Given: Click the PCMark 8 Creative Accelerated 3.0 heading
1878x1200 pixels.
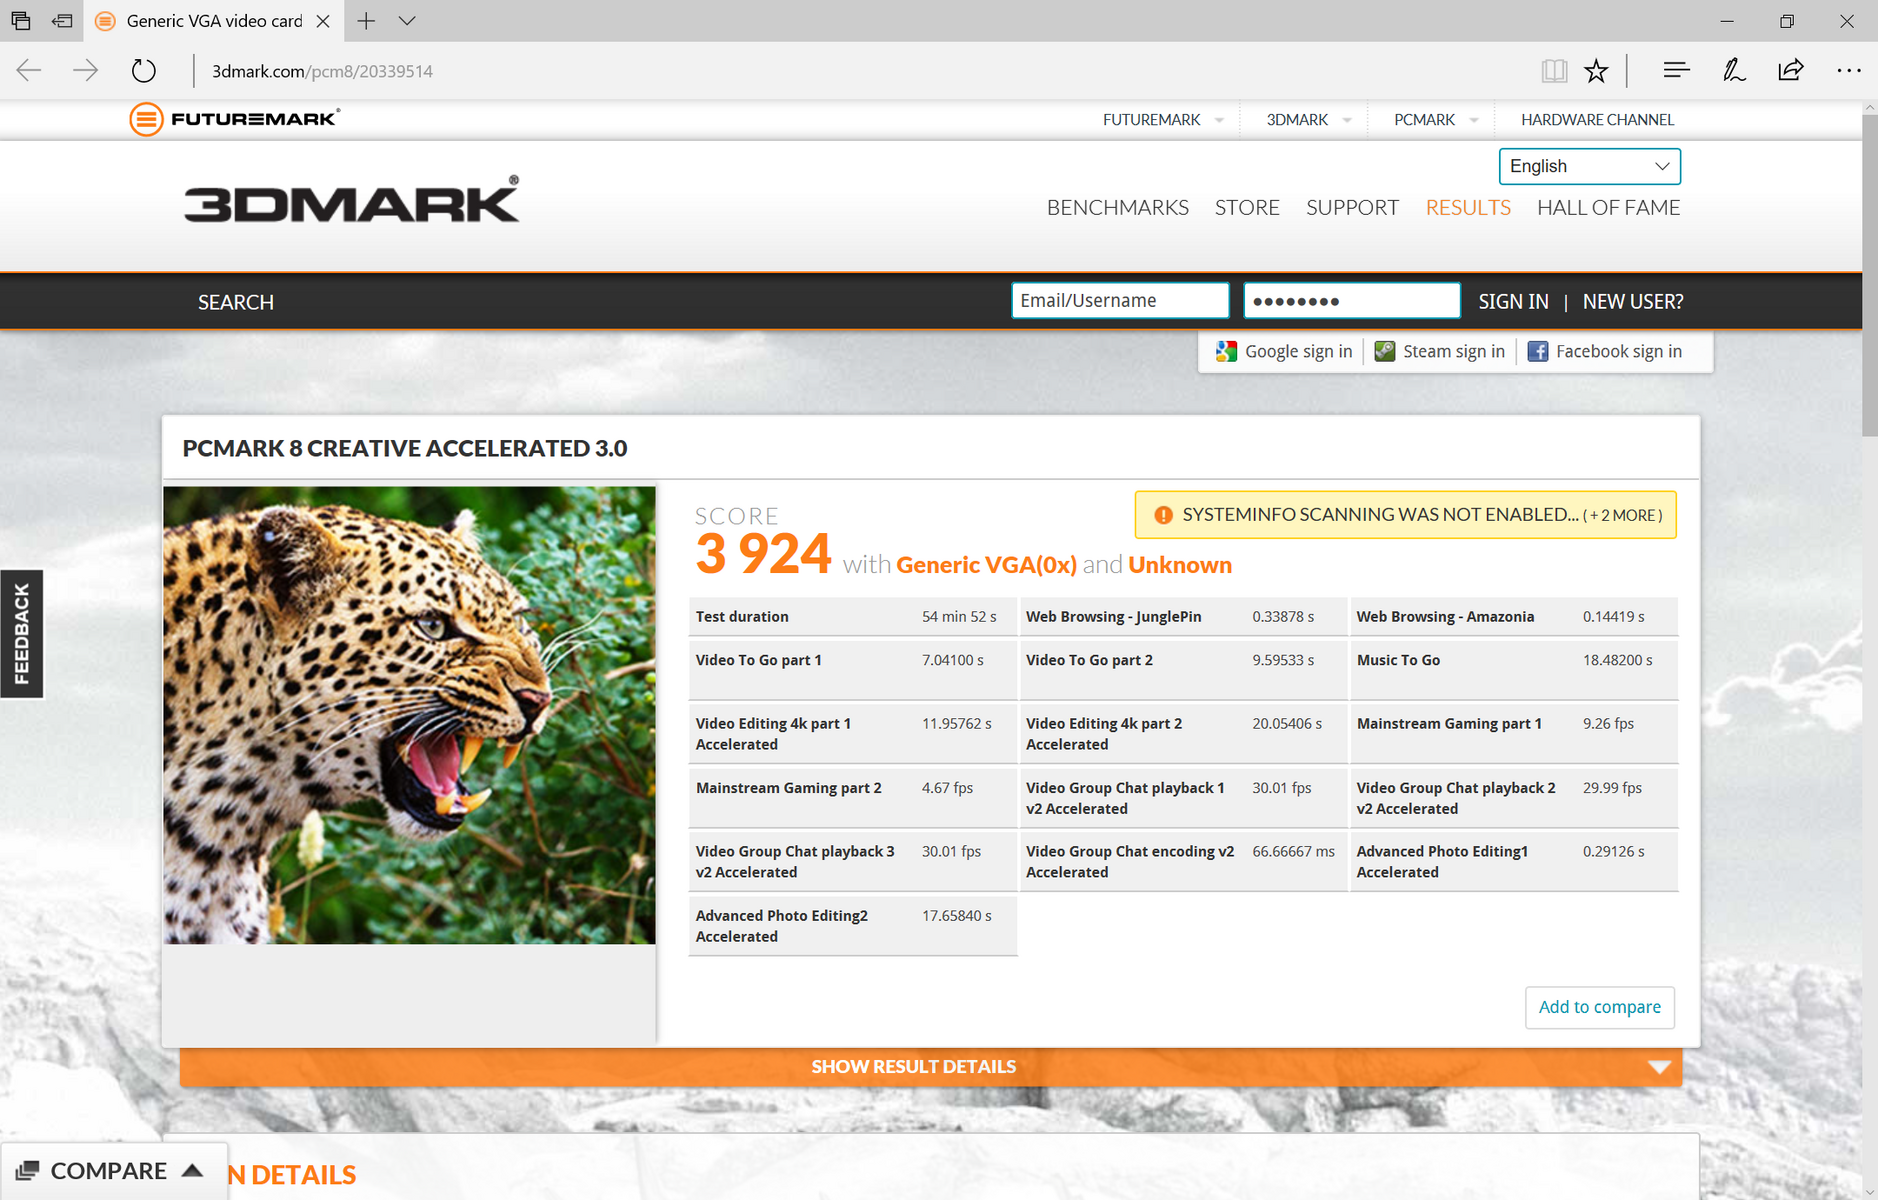Looking at the screenshot, I should coord(405,448).
